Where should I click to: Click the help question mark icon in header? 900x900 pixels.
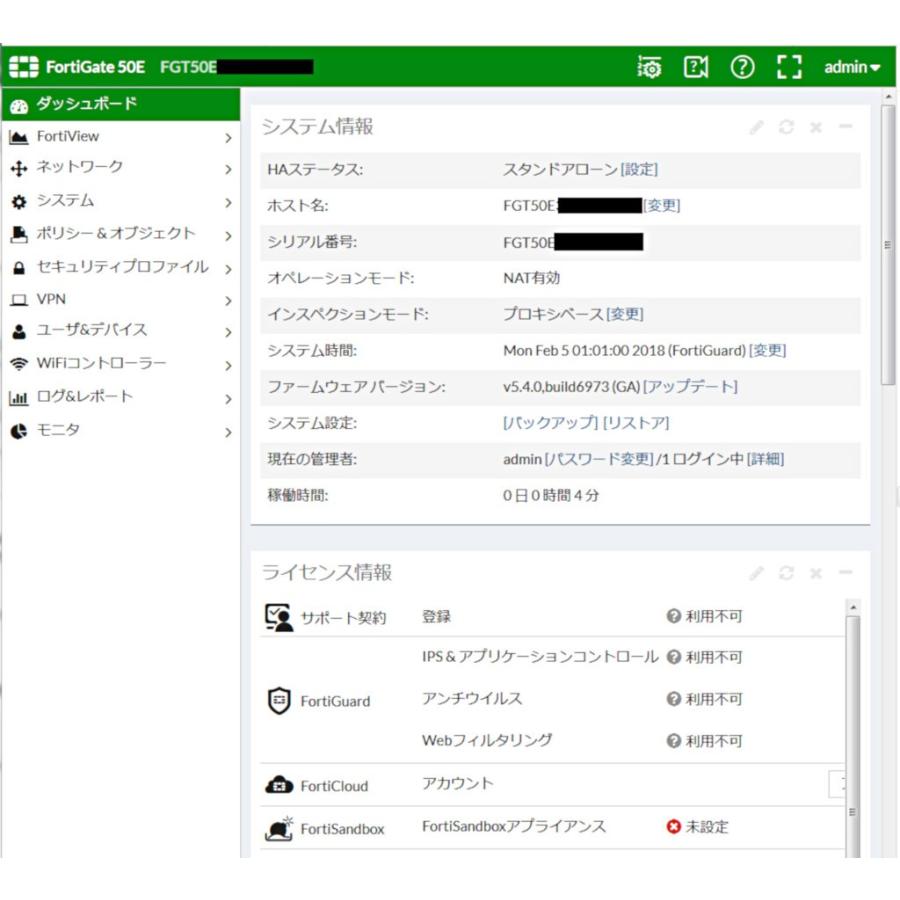click(742, 67)
